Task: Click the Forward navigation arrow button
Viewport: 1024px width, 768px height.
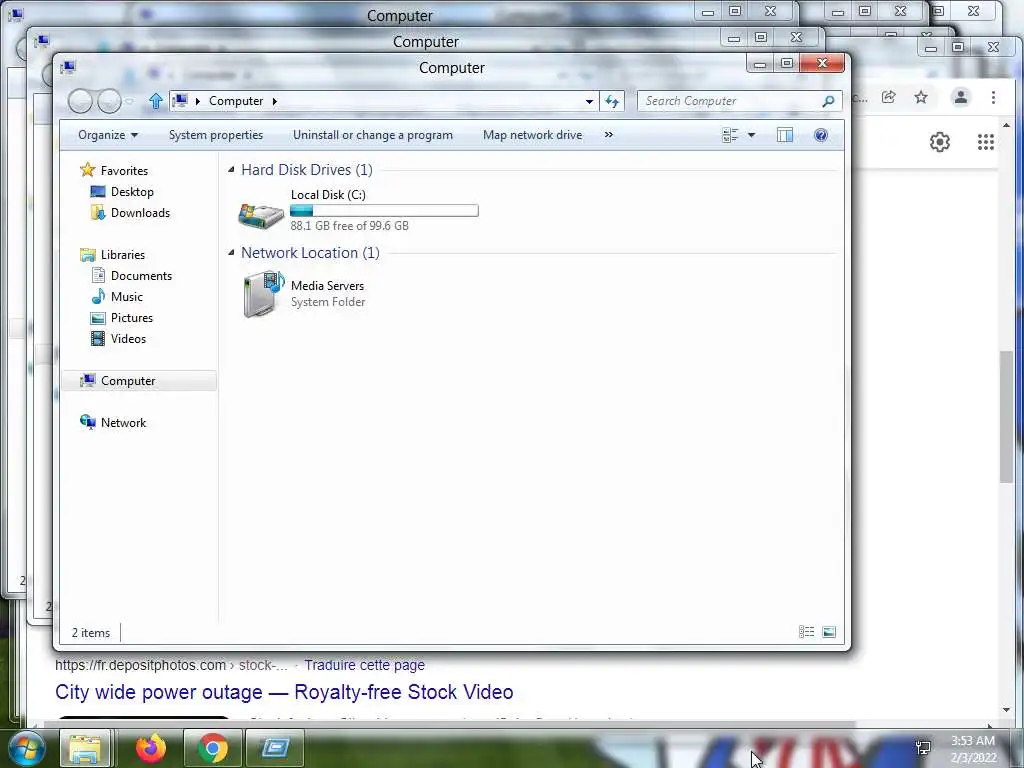Action: point(108,101)
